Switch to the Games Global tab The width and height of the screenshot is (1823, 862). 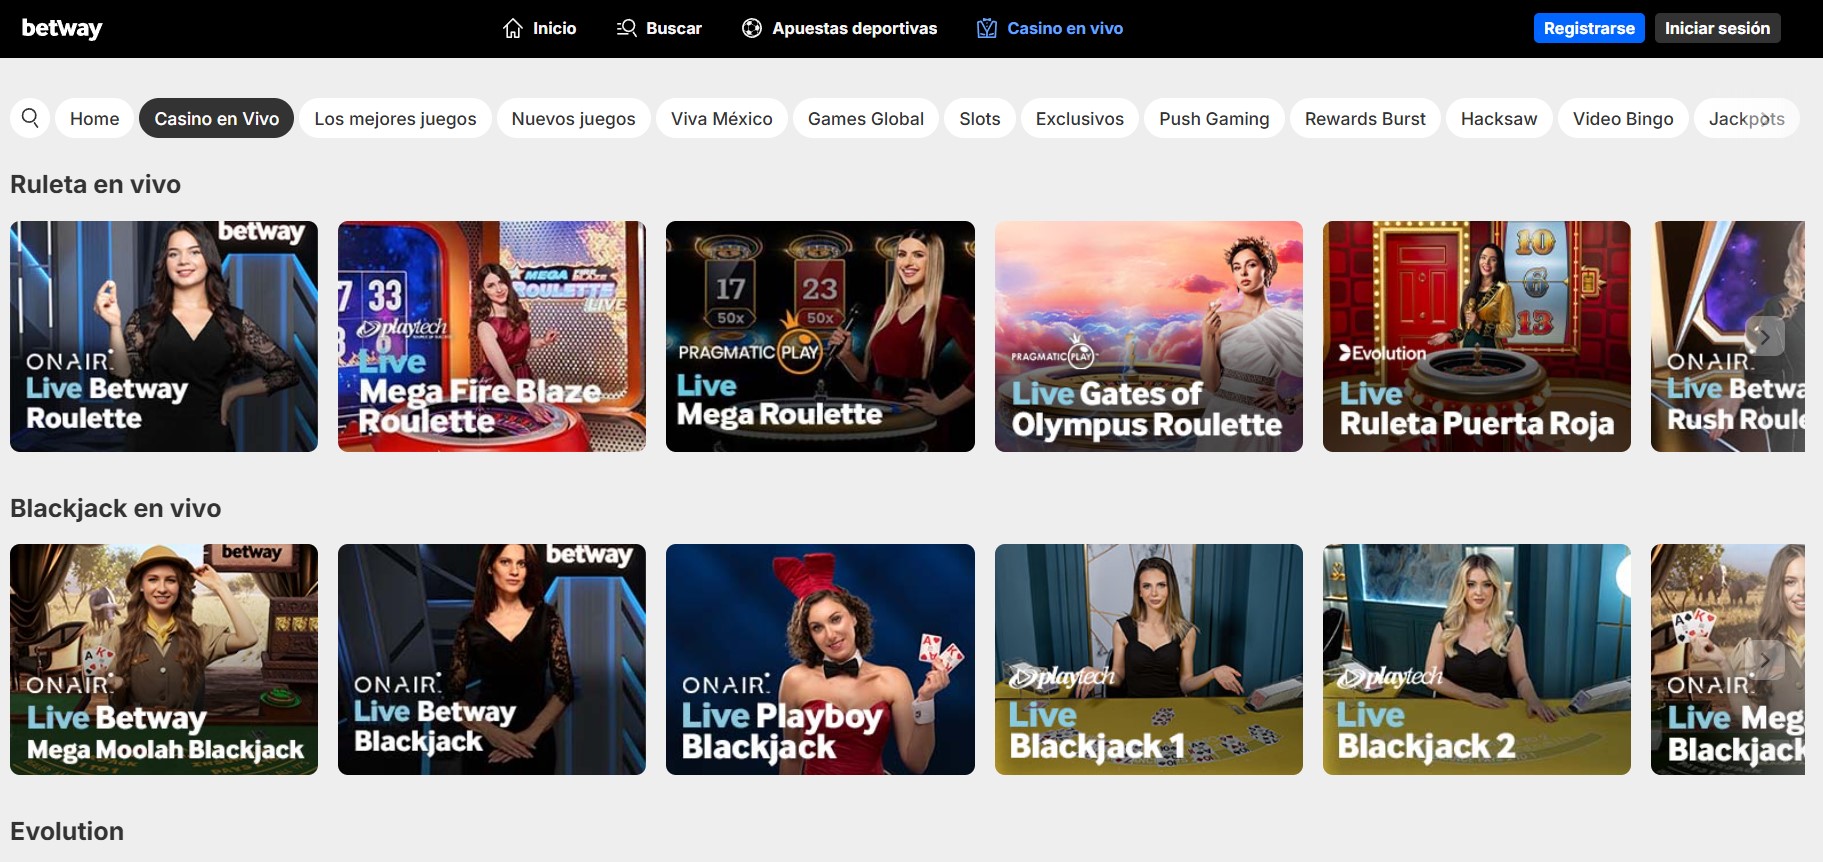pos(866,118)
